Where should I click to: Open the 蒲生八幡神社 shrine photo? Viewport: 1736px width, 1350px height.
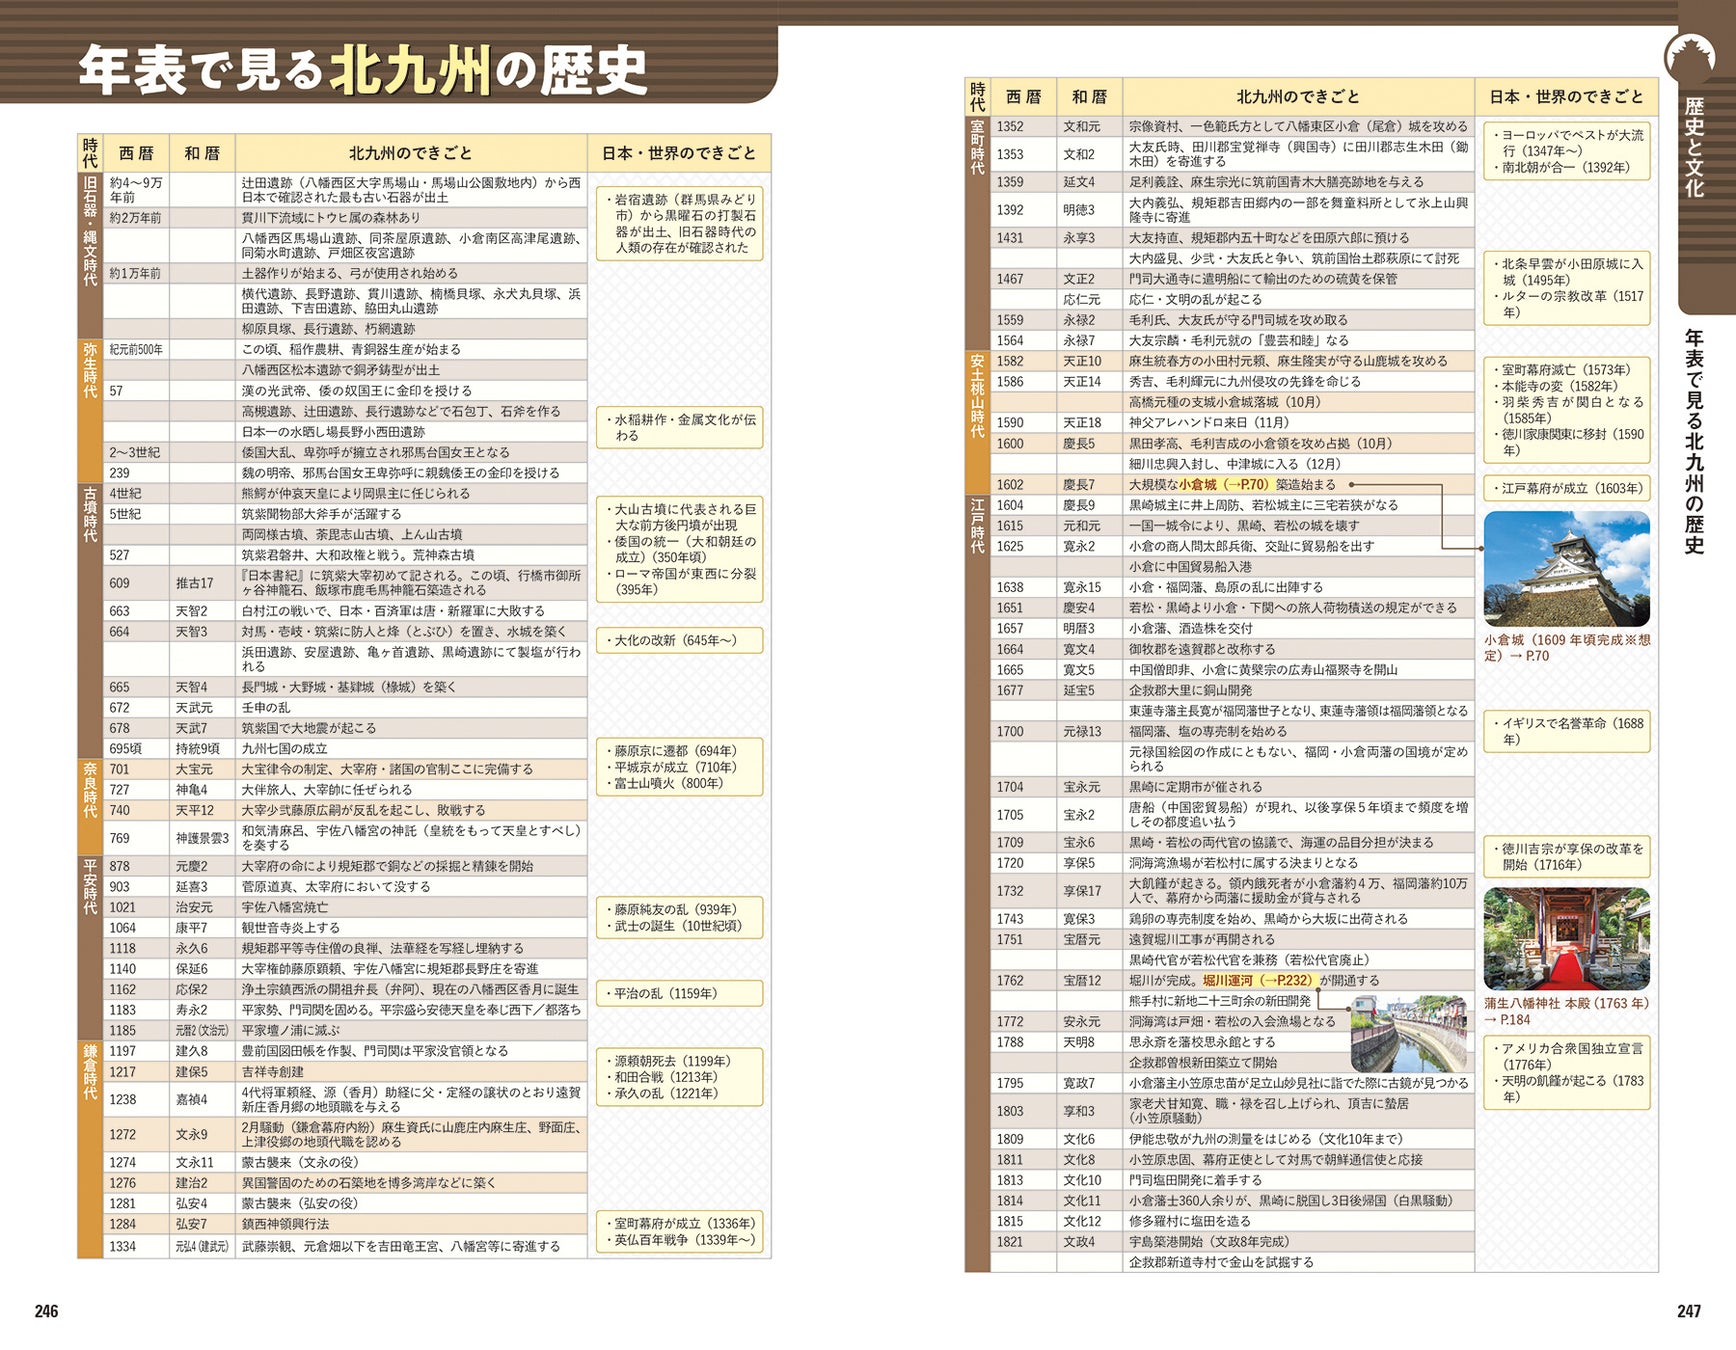click(1566, 938)
